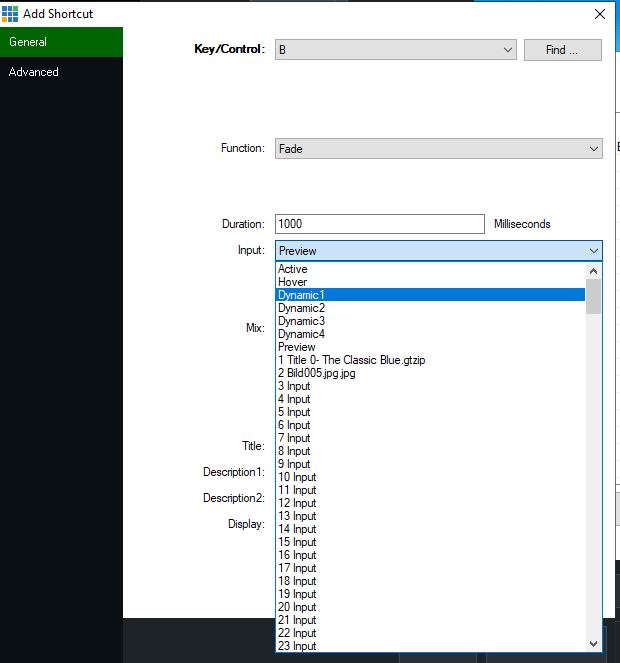Select 1 Title 0- The Classic Blue.gtzip

(x=351, y=360)
